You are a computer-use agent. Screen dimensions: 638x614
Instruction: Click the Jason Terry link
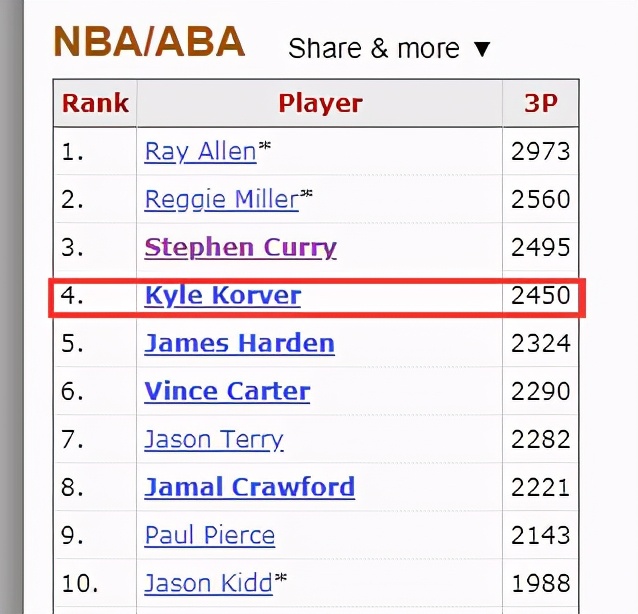click(x=214, y=439)
